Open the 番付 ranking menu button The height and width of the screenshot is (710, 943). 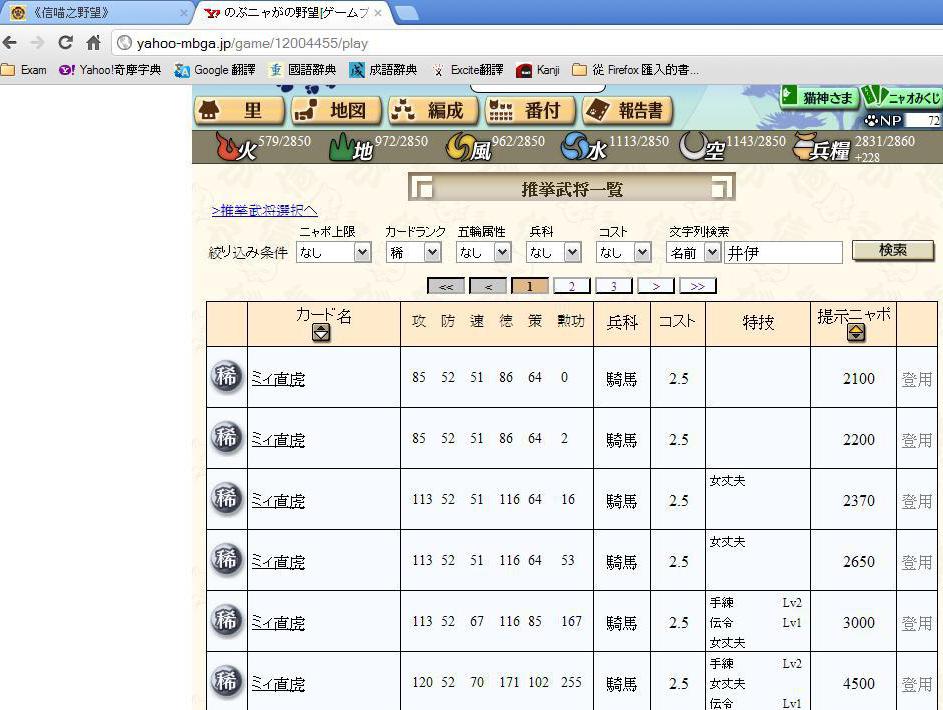531,111
